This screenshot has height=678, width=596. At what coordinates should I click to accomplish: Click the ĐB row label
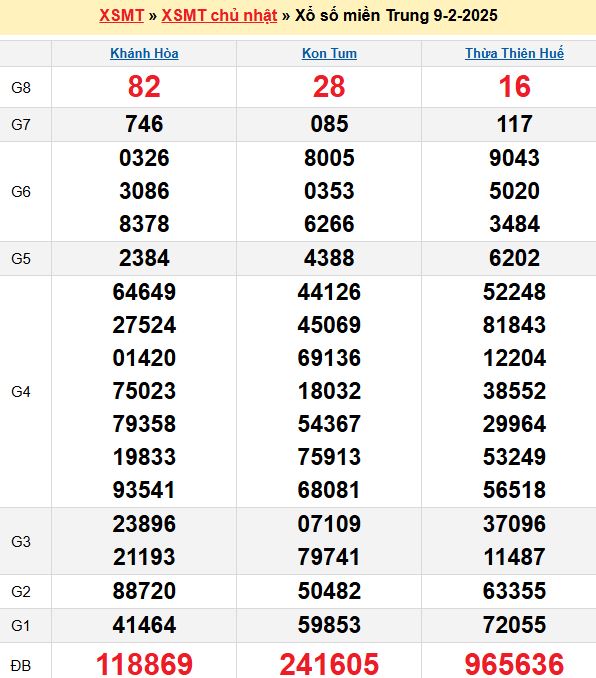coord(21,665)
